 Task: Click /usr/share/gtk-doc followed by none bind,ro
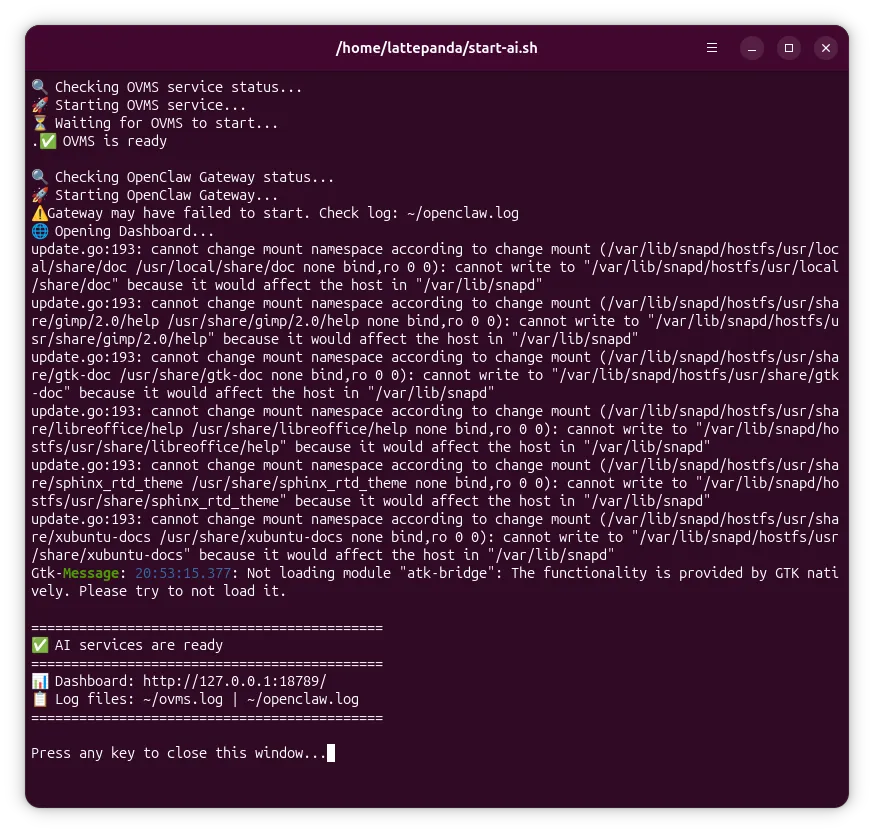191,375
